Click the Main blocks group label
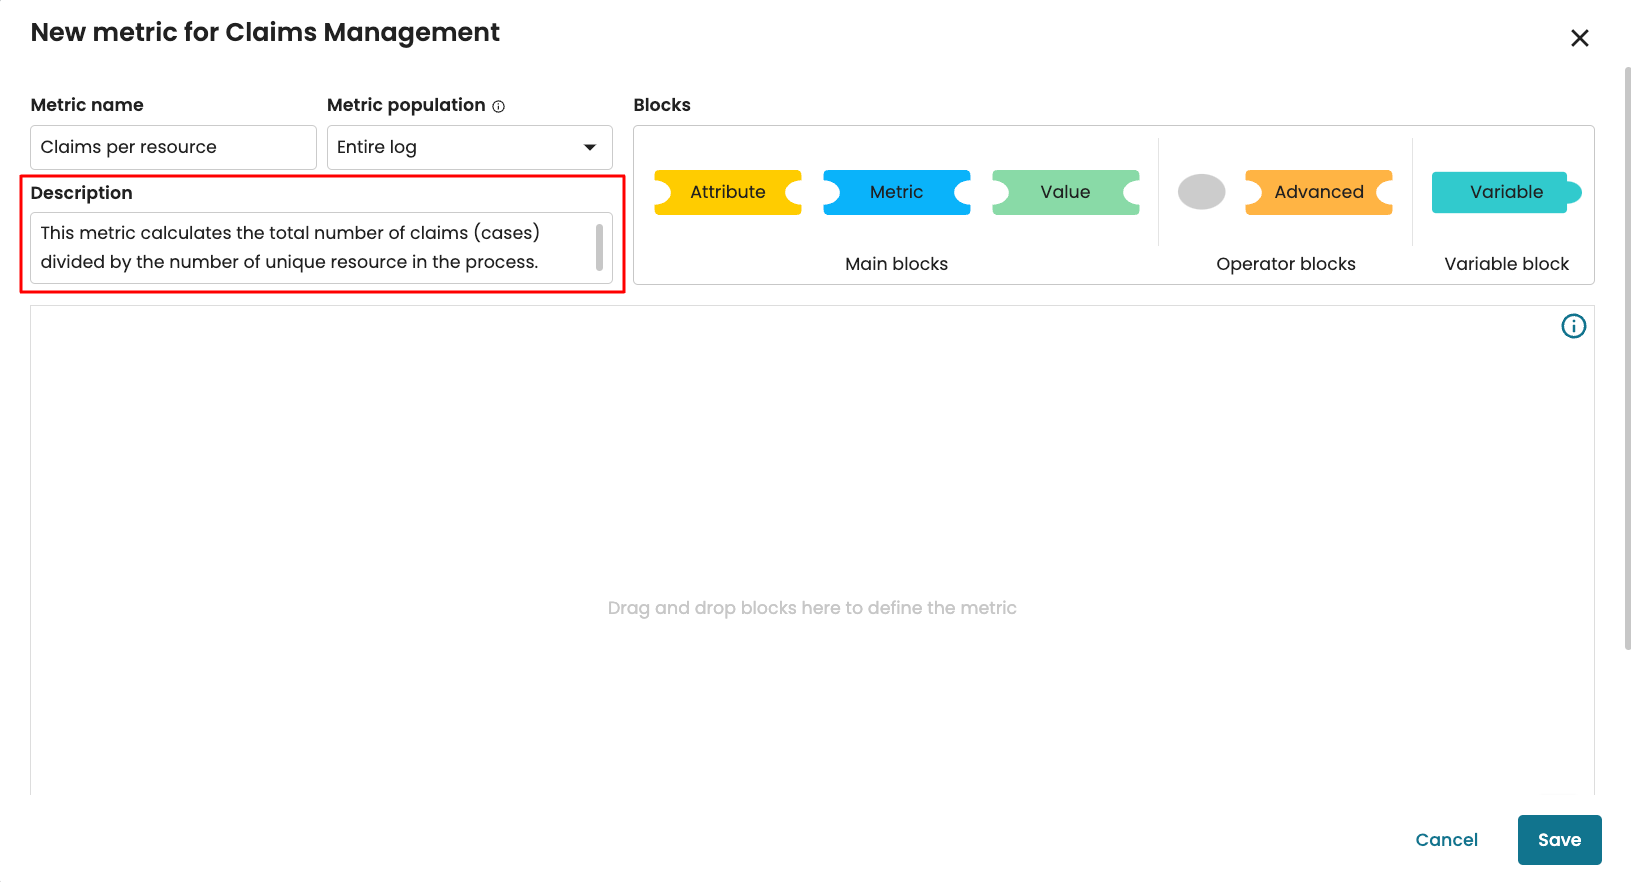The height and width of the screenshot is (882, 1631). (896, 264)
